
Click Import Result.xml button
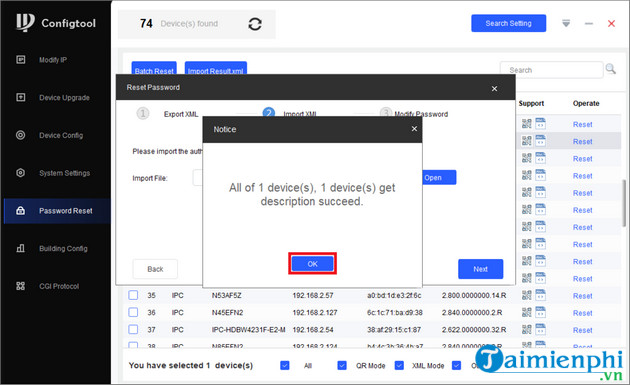point(215,68)
